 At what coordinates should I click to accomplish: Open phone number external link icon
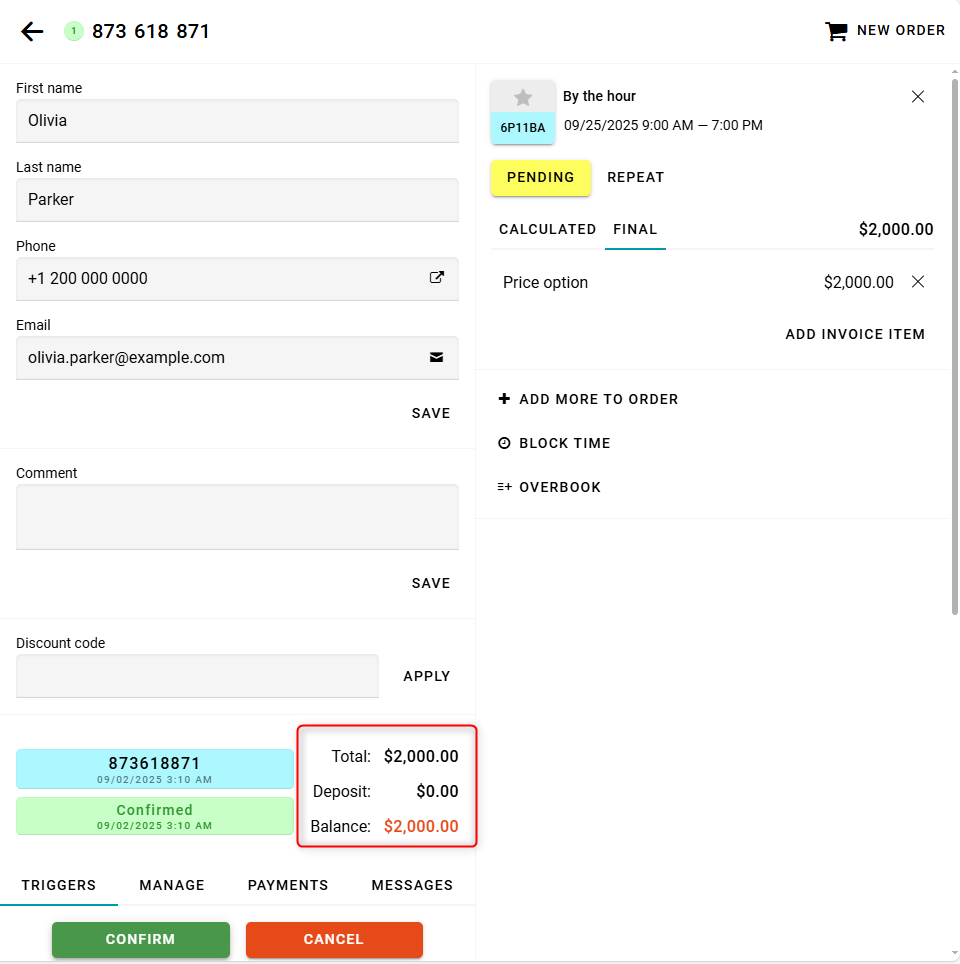point(437,277)
